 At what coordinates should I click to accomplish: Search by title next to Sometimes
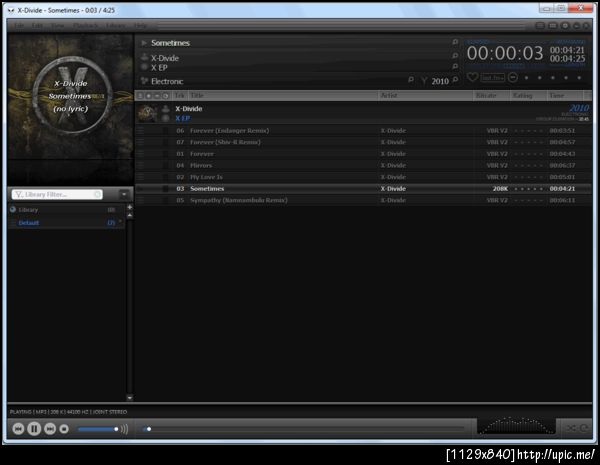pos(455,42)
